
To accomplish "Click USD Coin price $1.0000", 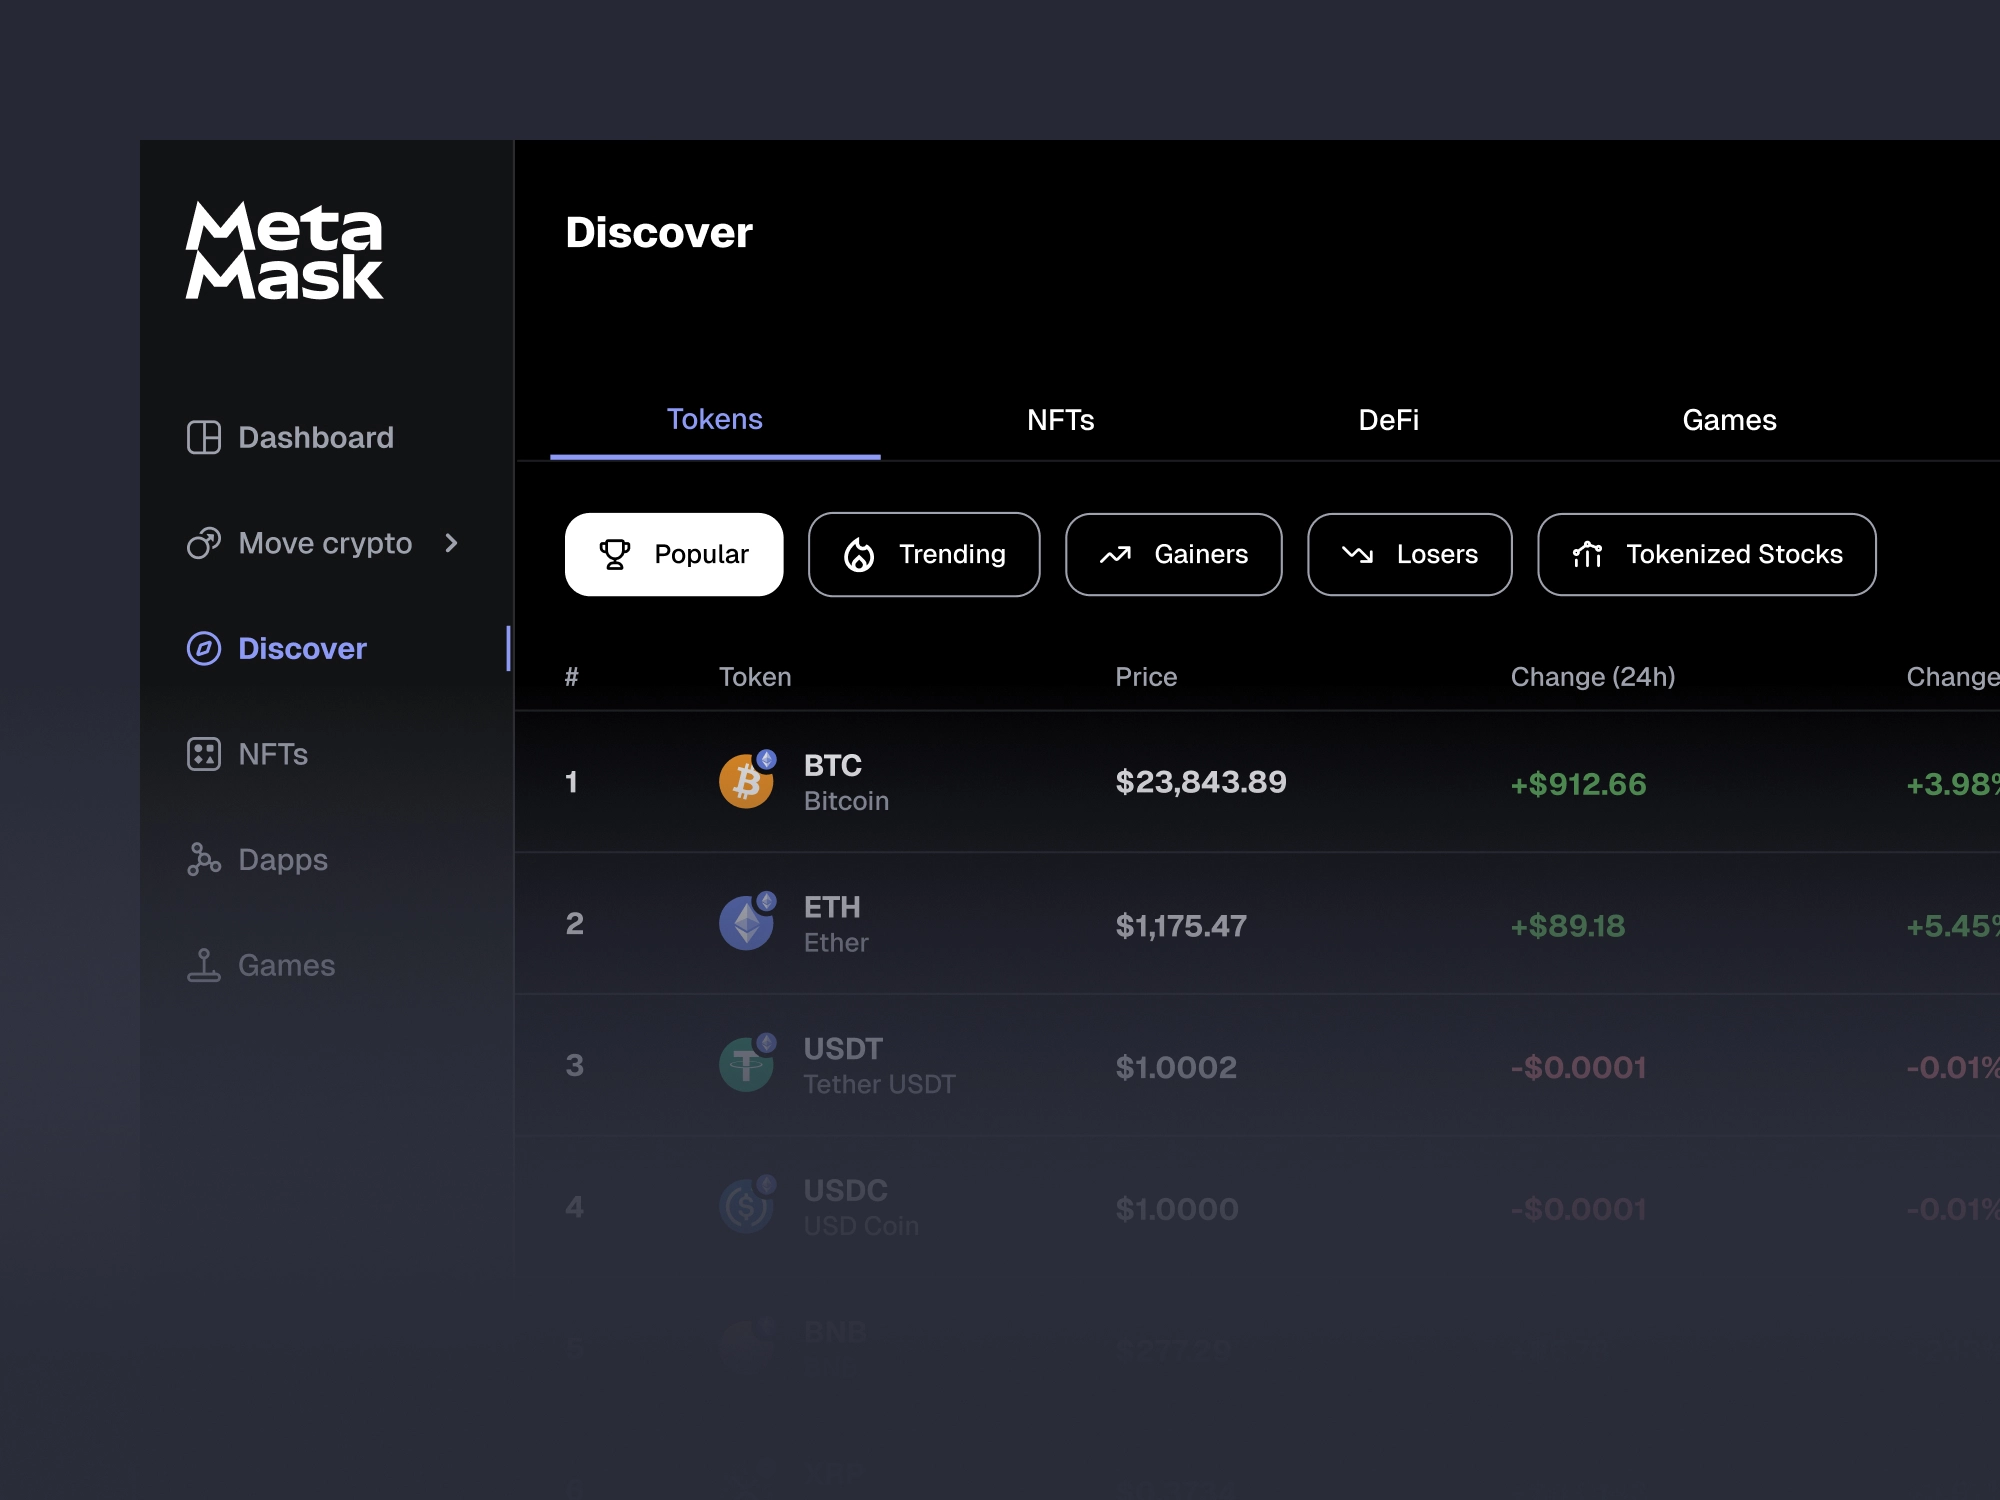I will coord(1177,1209).
